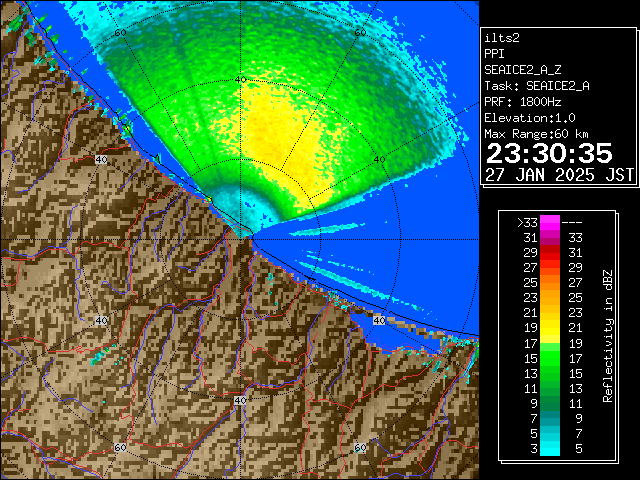The width and height of the screenshot is (640, 480).
Task: Click the bright green 15–17 dBZ legend band
Action: (550, 358)
